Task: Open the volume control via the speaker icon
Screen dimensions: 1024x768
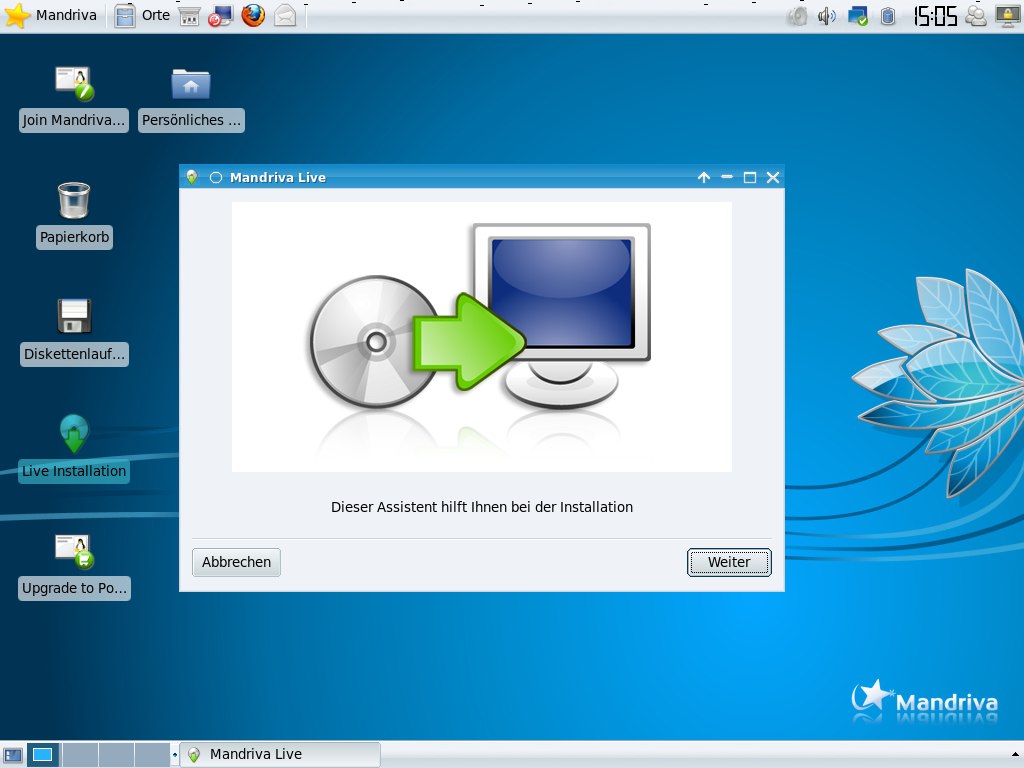Action: [827, 16]
